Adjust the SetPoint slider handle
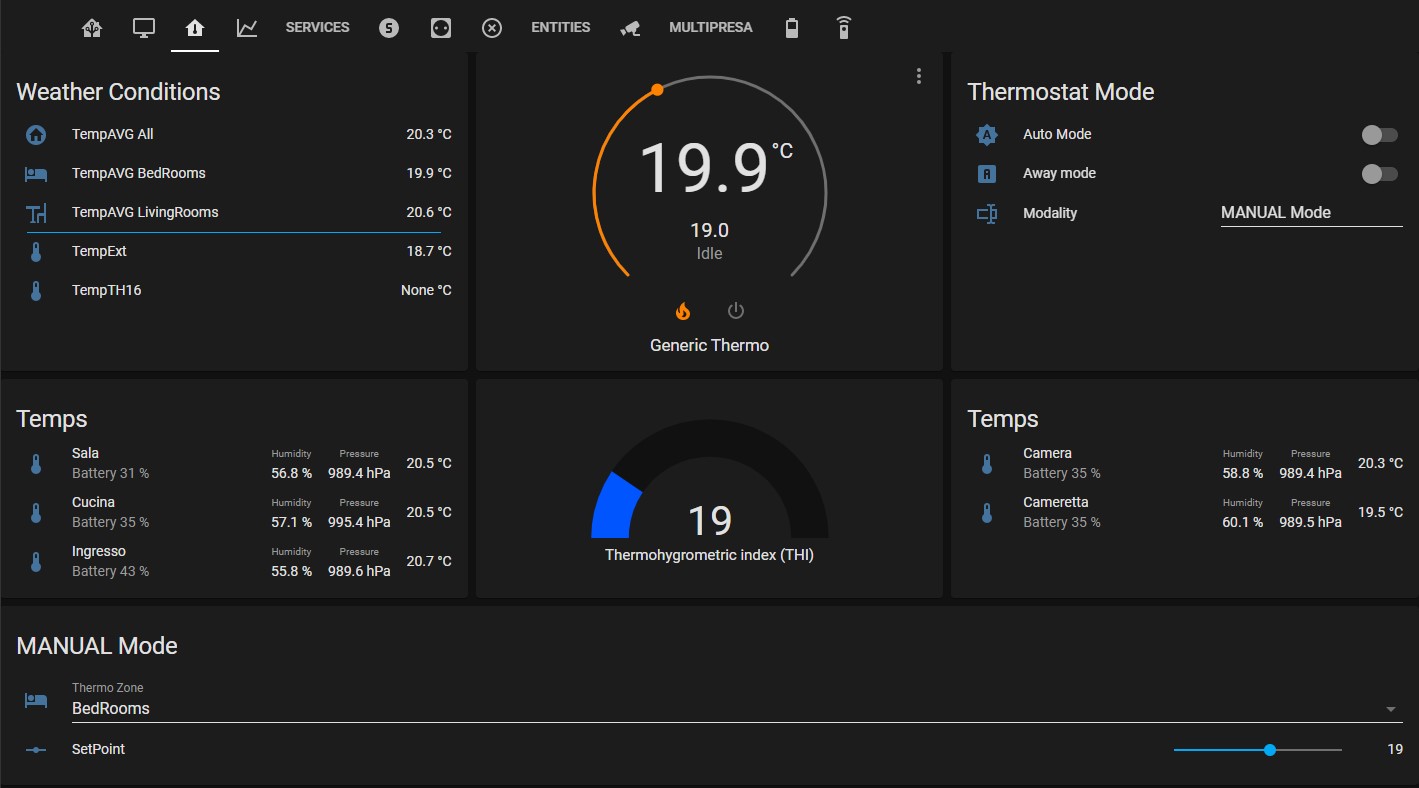 tap(1270, 749)
